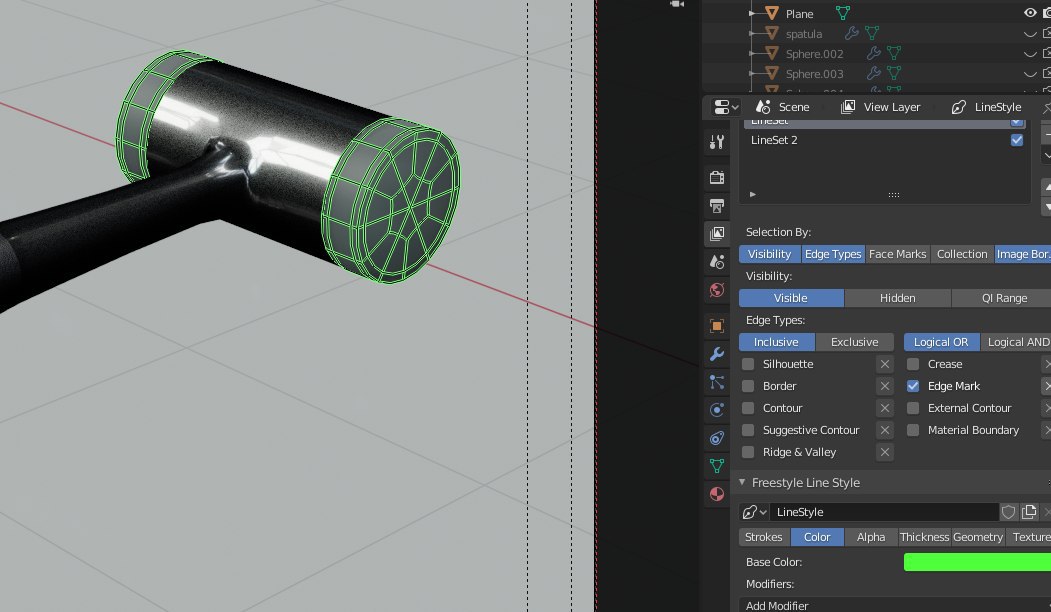The height and width of the screenshot is (612, 1051).
Task: Click the mesh data icon beside spatula
Action: click(x=871, y=33)
